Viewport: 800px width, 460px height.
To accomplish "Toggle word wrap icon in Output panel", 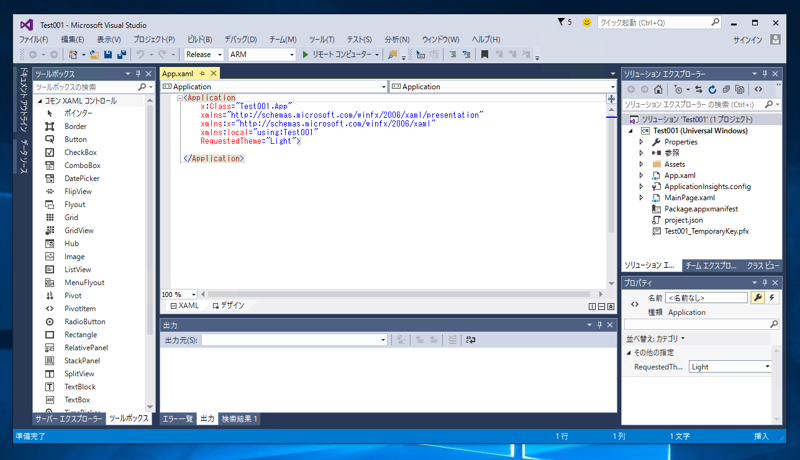I will pos(470,340).
